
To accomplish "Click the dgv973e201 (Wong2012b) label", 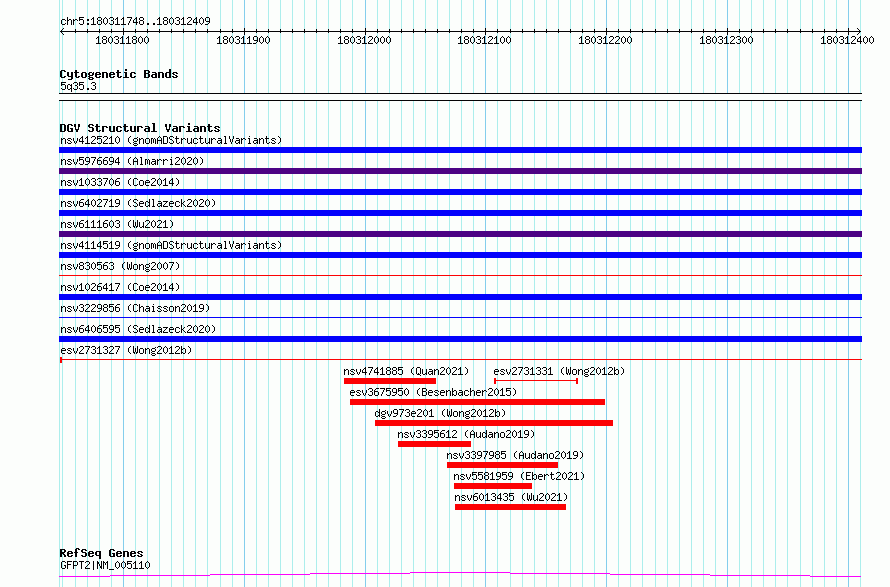I will click(x=440, y=413).
